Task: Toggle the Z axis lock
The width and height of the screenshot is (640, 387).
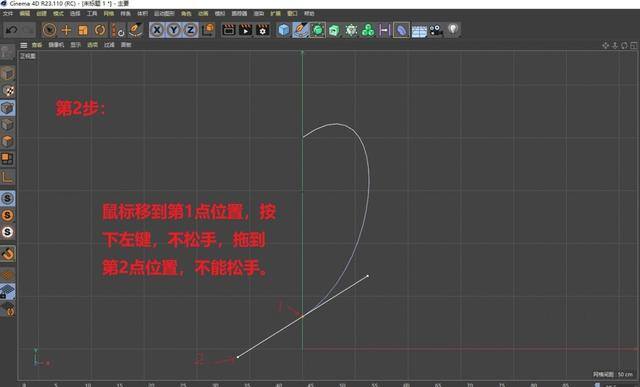Action: (x=190, y=30)
